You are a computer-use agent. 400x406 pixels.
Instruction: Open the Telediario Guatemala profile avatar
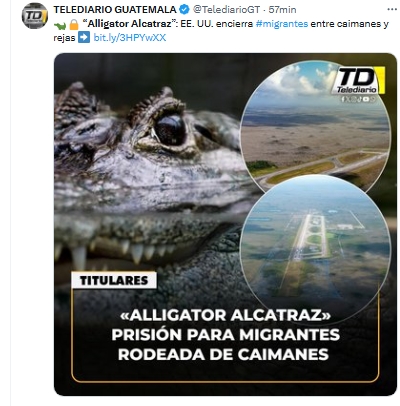tap(35, 15)
